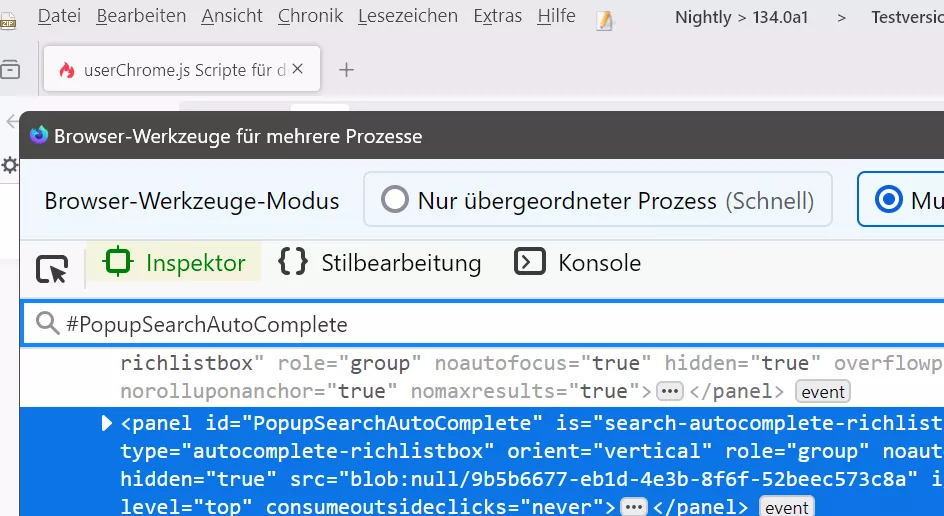The width and height of the screenshot is (944, 516).
Task: Click the Browser-Werkzeuge window Firefox icon
Action: pyautogui.click(x=39, y=135)
